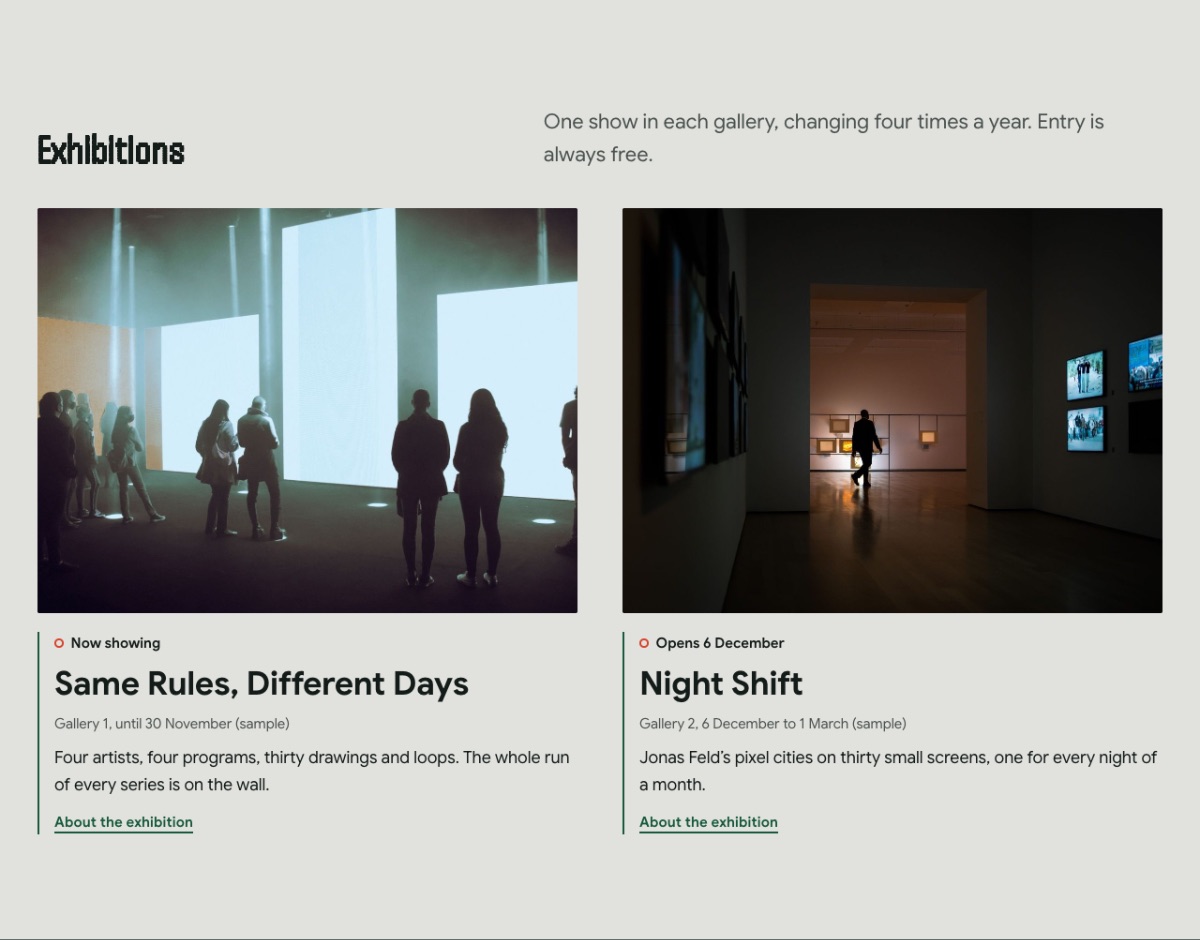Screen dimensions: 1200x940
Task: Click the Opens 6 December status label
Action: [x=720, y=643]
